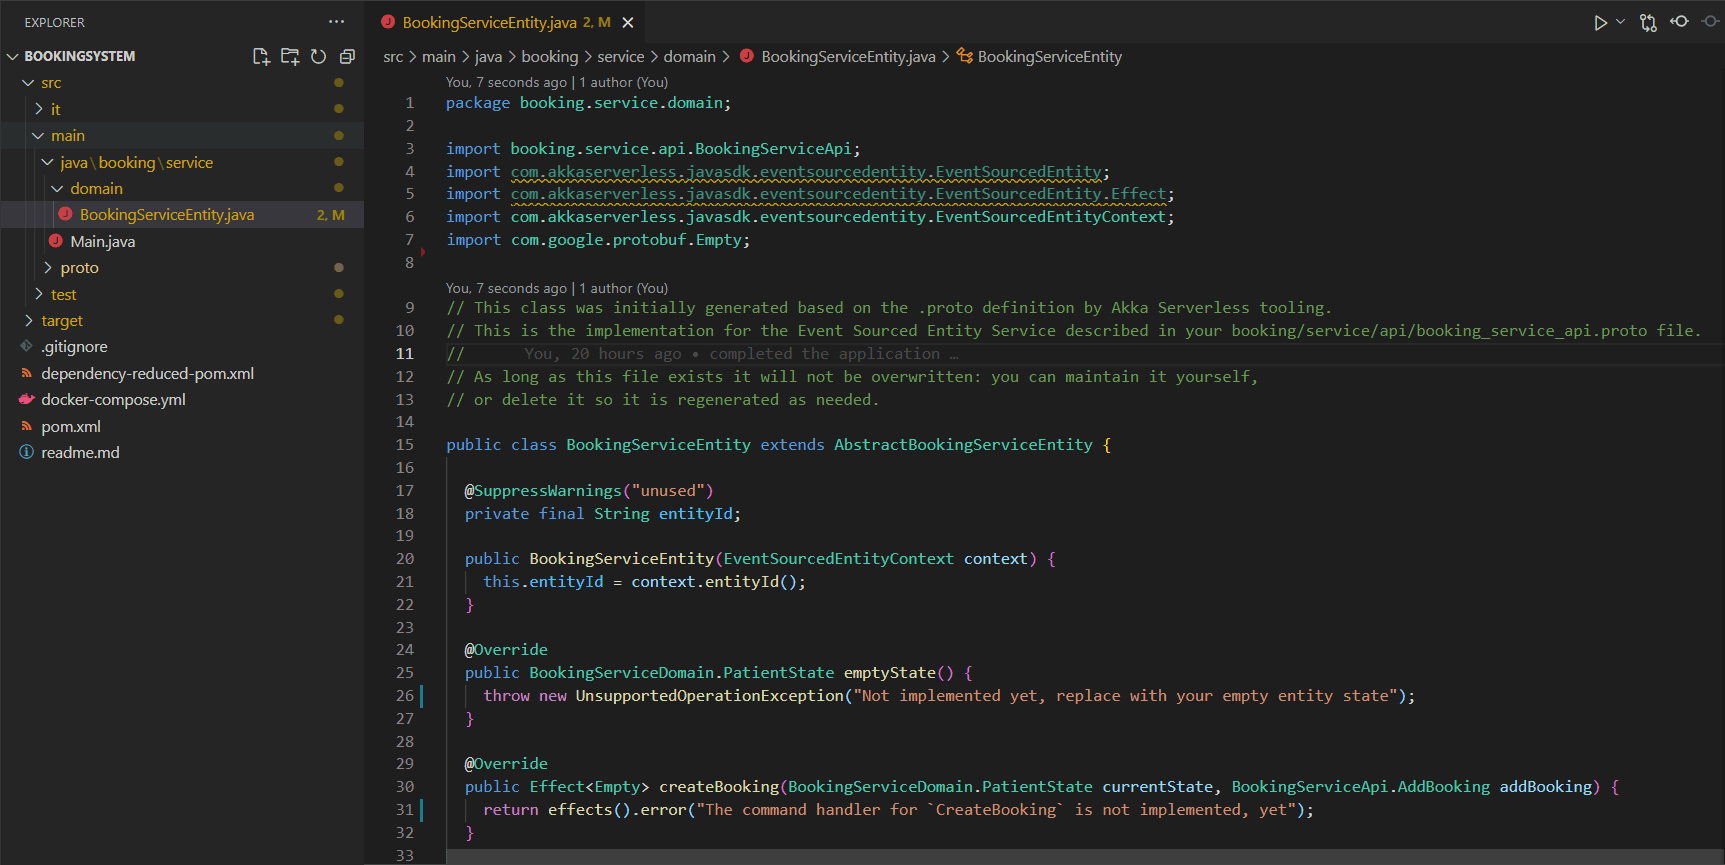The height and width of the screenshot is (865, 1725).
Task: Click the New Folder icon in Explorer
Action: 290,56
